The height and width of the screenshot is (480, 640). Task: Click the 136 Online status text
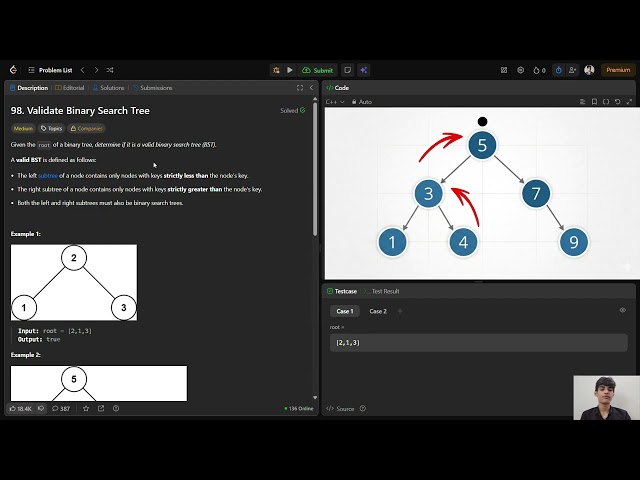pos(299,409)
